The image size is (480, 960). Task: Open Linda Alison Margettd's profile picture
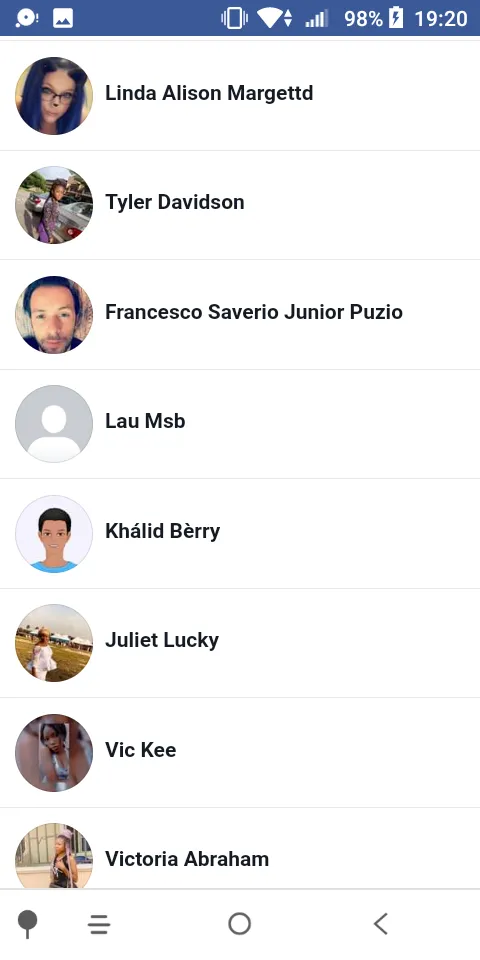pos(54,96)
